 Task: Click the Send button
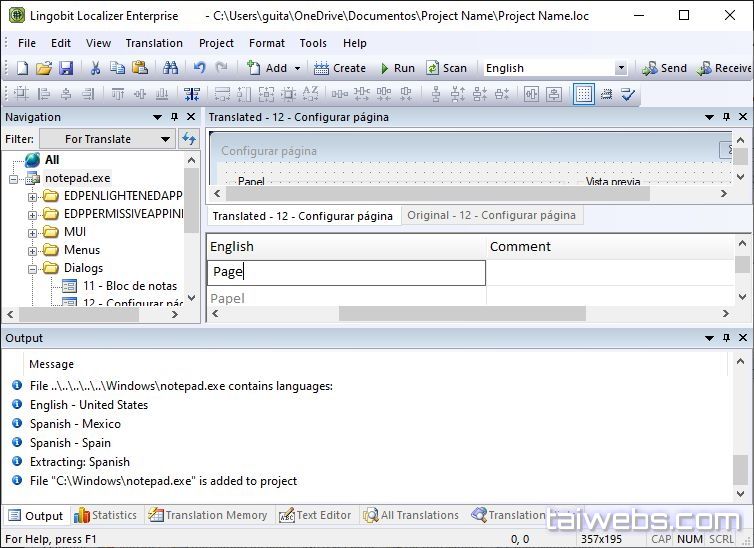664,68
